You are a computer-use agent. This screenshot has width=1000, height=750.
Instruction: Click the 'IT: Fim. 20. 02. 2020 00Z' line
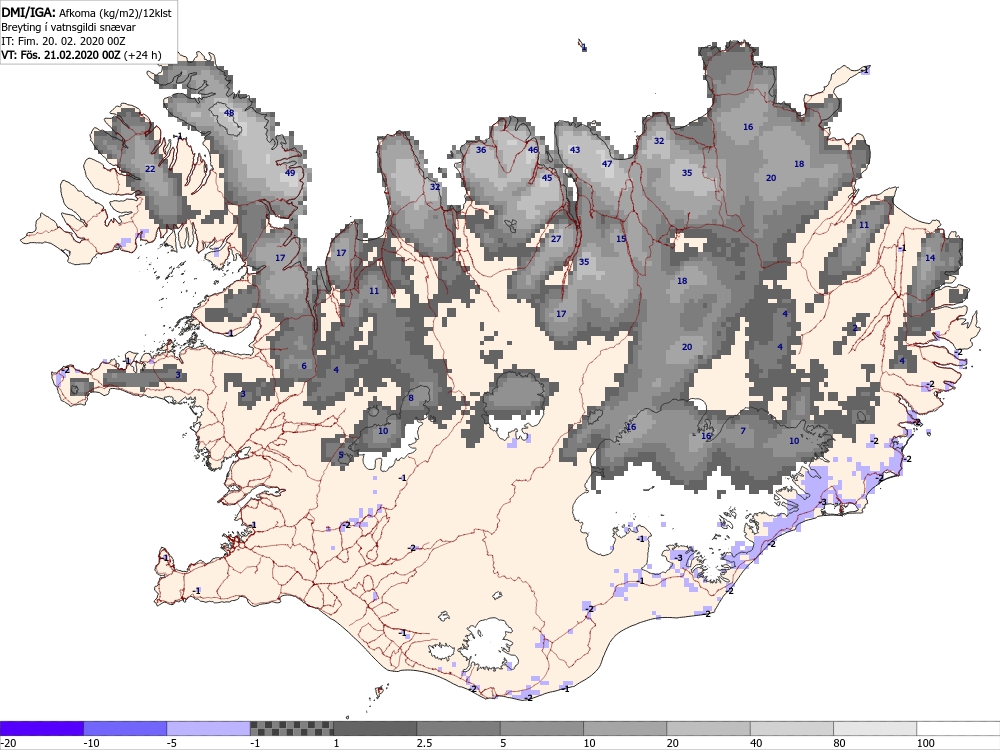(x=63, y=41)
